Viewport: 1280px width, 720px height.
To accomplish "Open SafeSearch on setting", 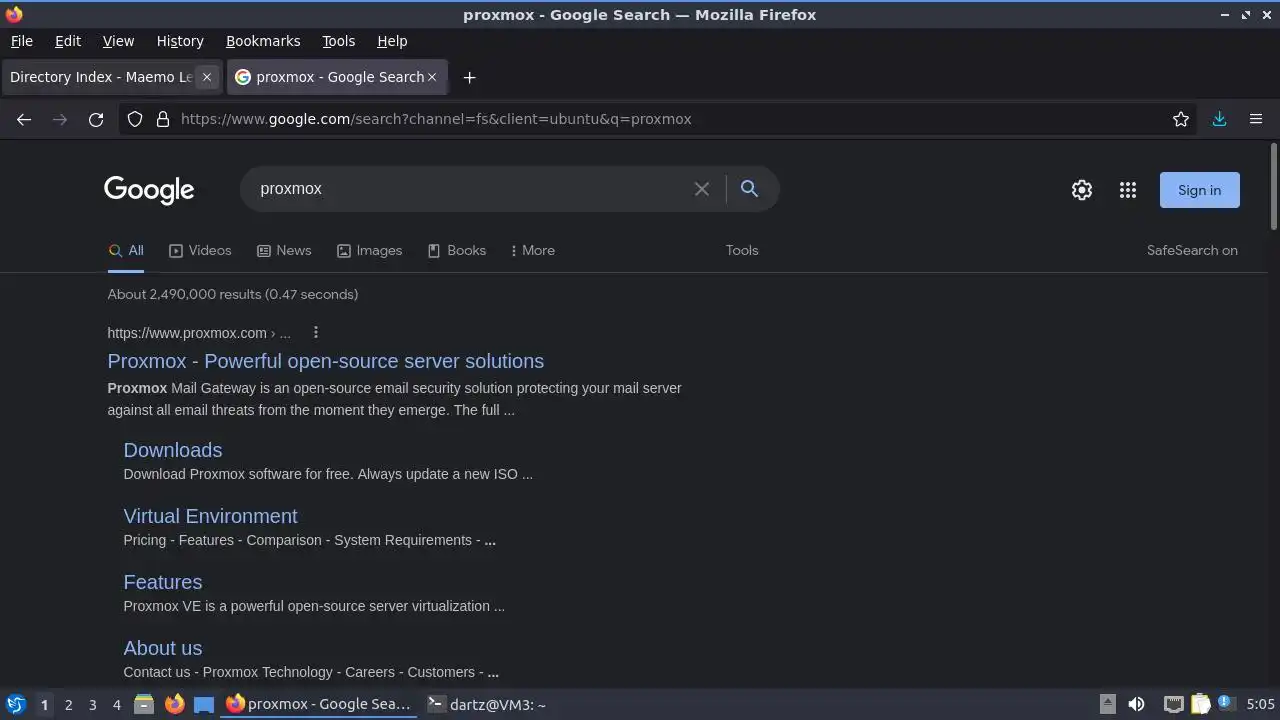I will [x=1192, y=250].
